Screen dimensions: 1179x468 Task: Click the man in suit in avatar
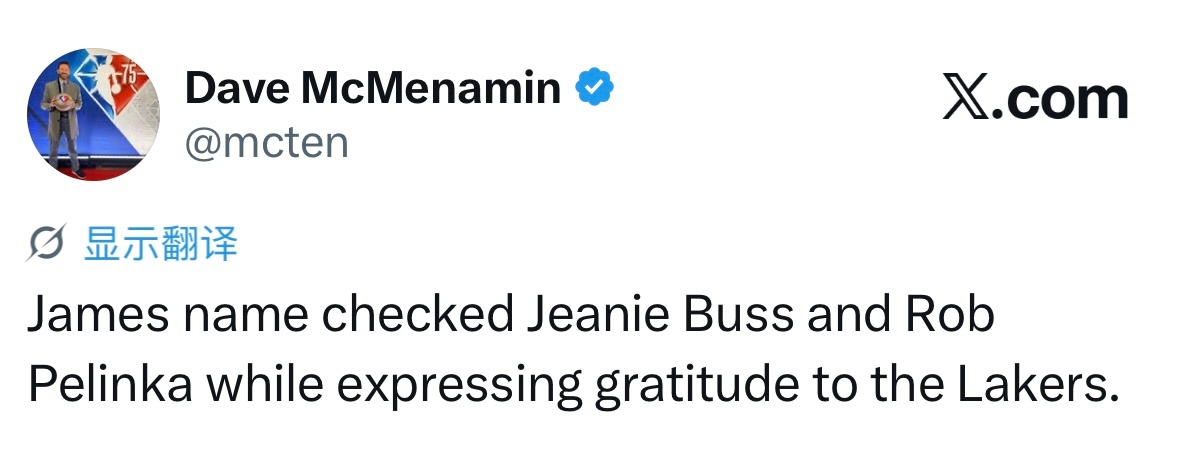(x=61, y=111)
